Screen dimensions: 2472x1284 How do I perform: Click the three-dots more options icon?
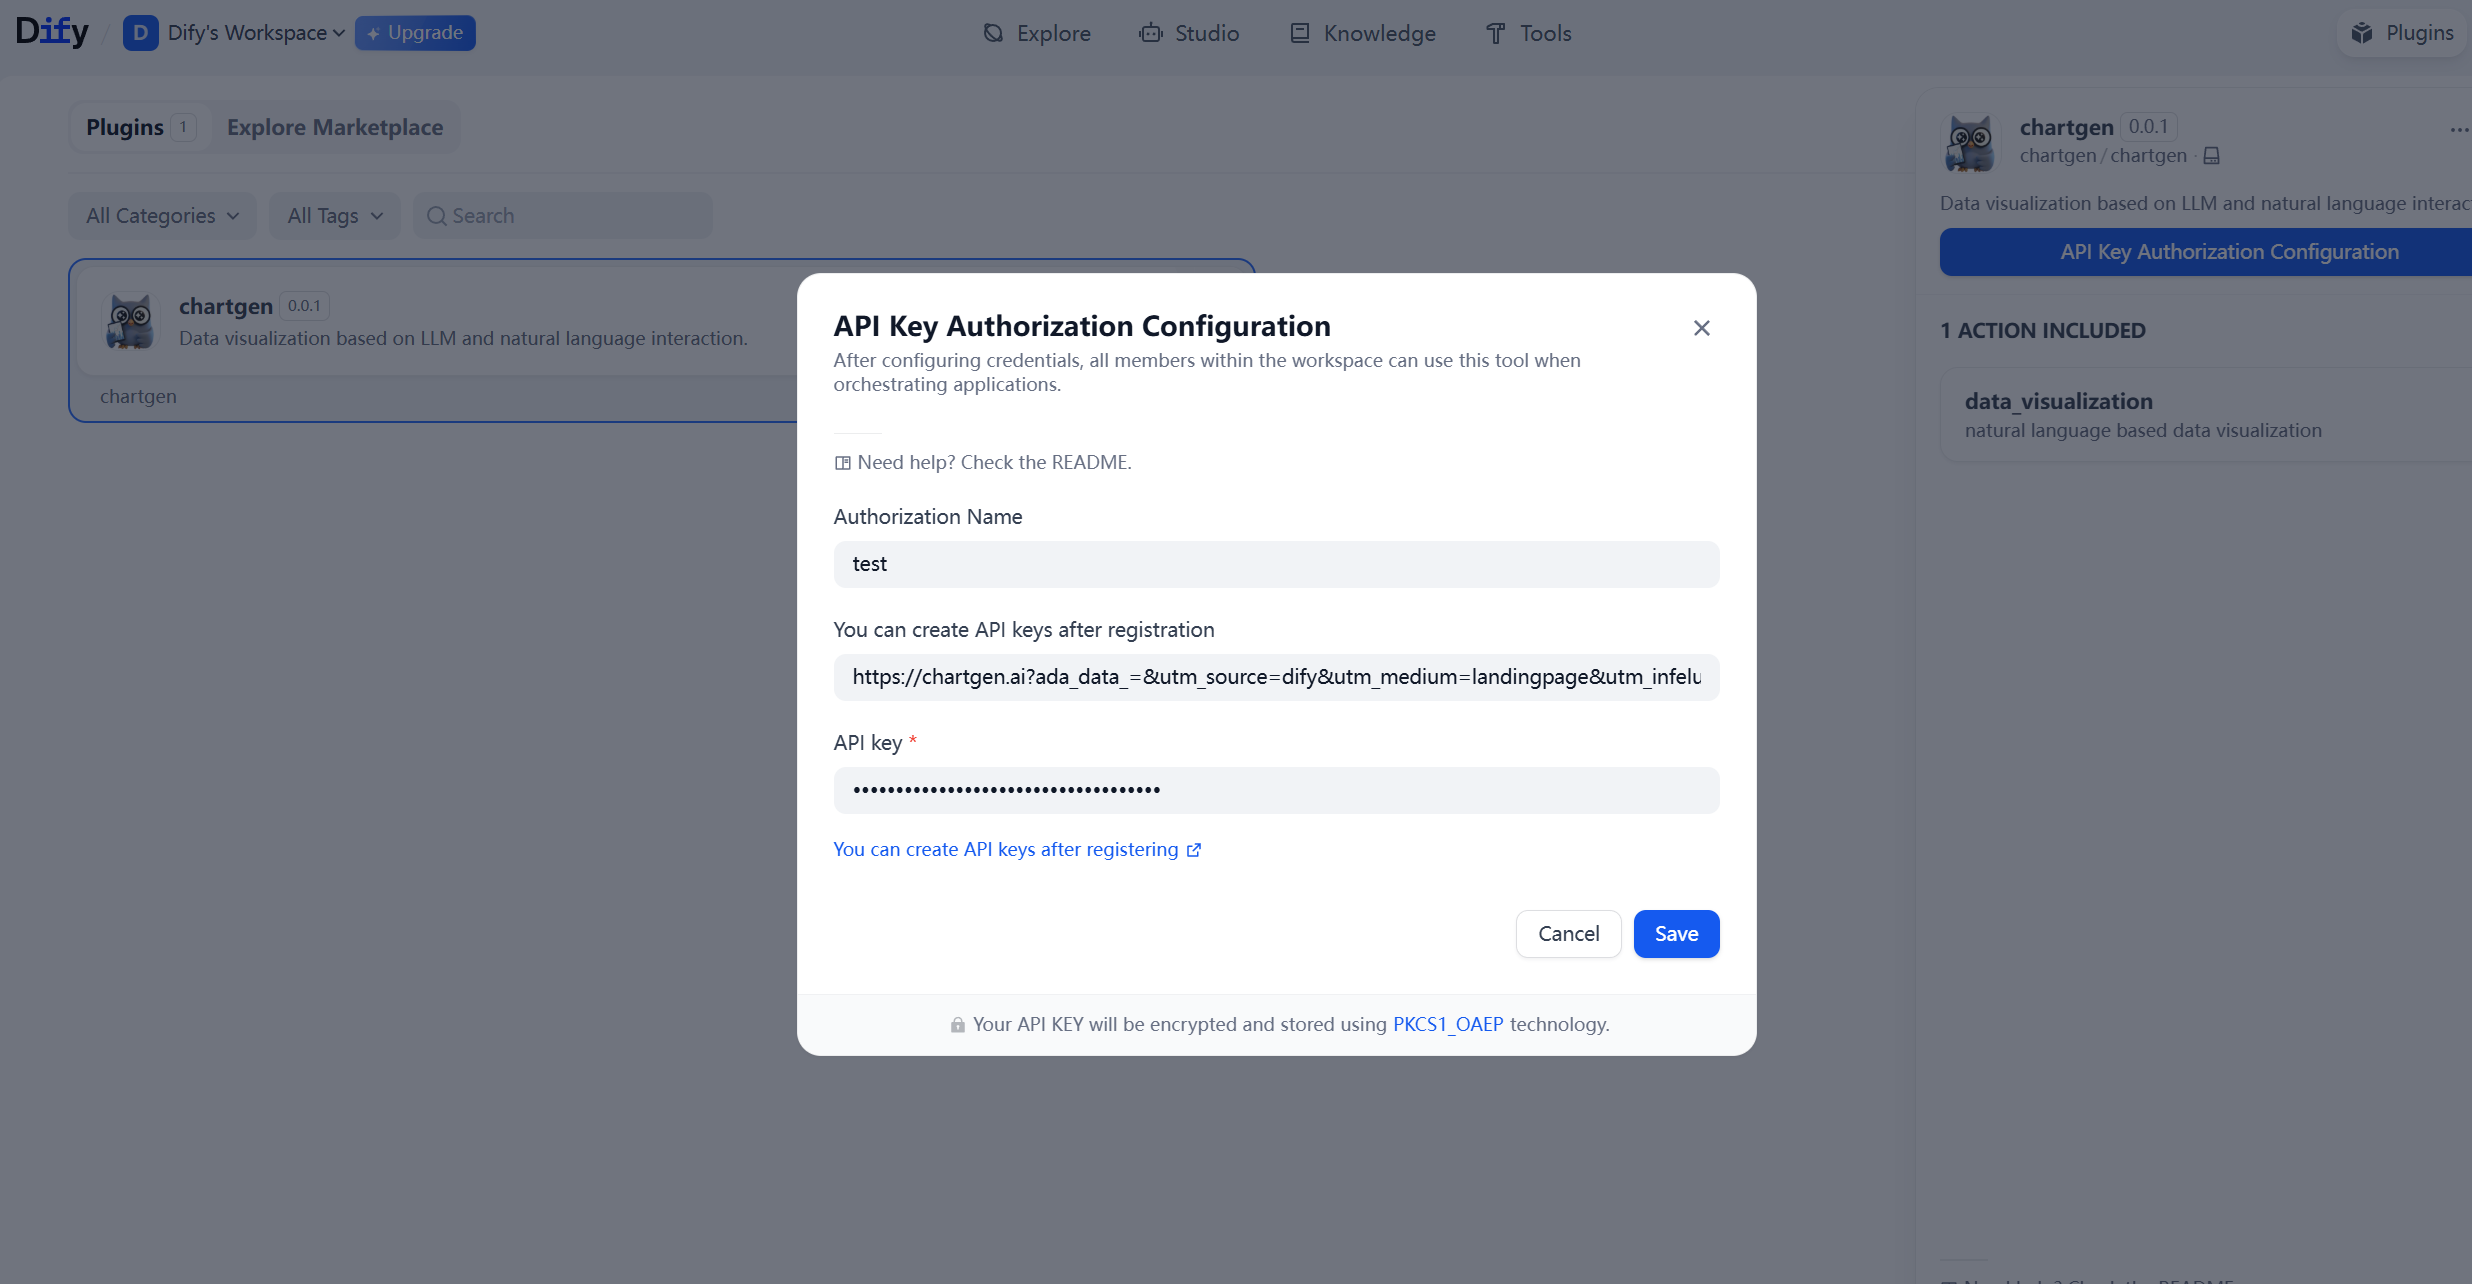pyautogui.click(x=2458, y=130)
